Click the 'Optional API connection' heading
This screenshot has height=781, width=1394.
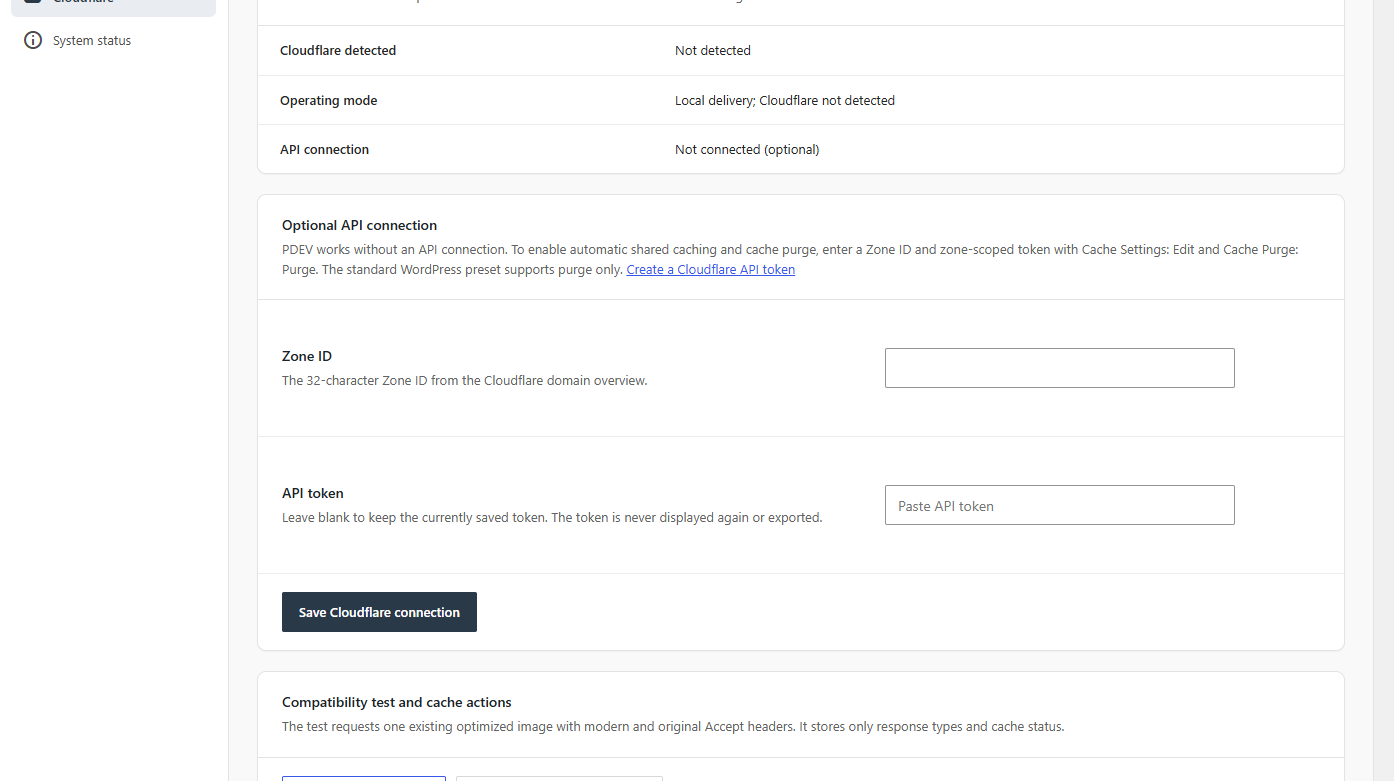[x=360, y=226]
